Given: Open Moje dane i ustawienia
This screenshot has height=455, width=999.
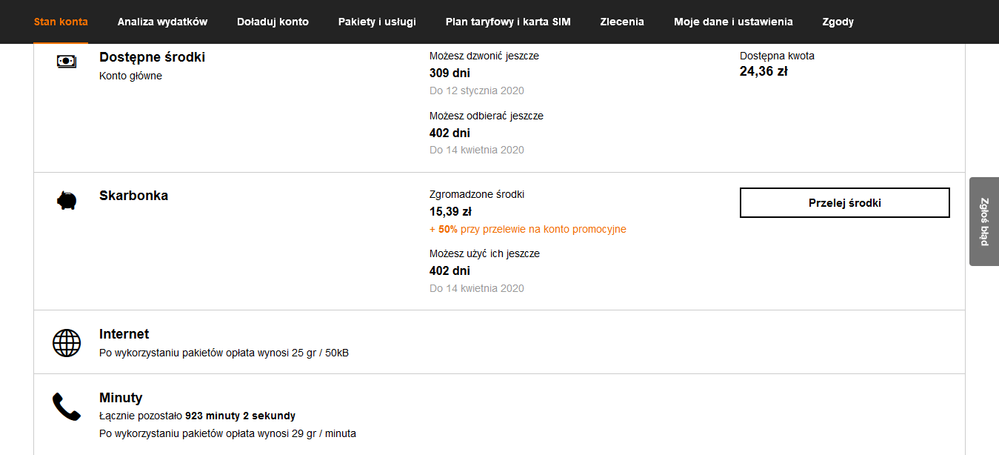Looking at the screenshot, I should 733,21.
